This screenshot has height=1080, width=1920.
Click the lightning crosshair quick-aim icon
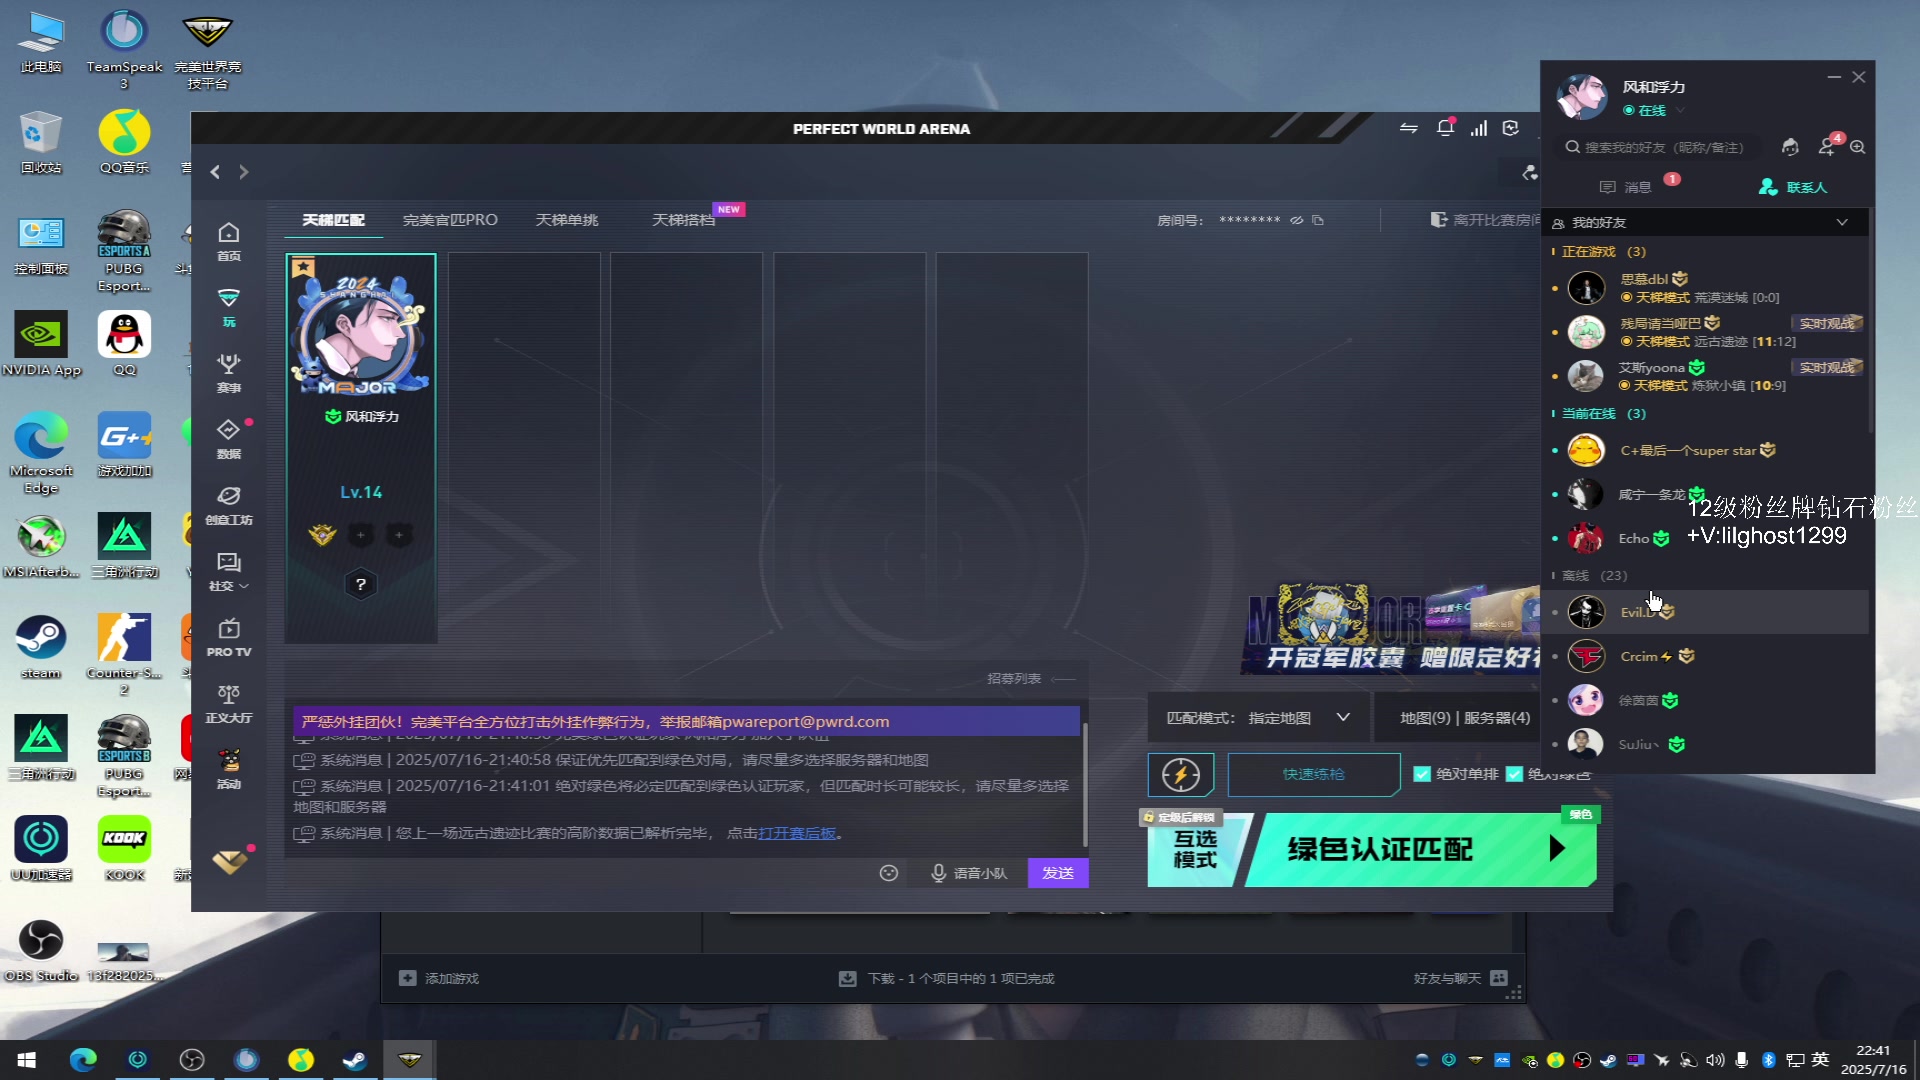(1181, 774)
